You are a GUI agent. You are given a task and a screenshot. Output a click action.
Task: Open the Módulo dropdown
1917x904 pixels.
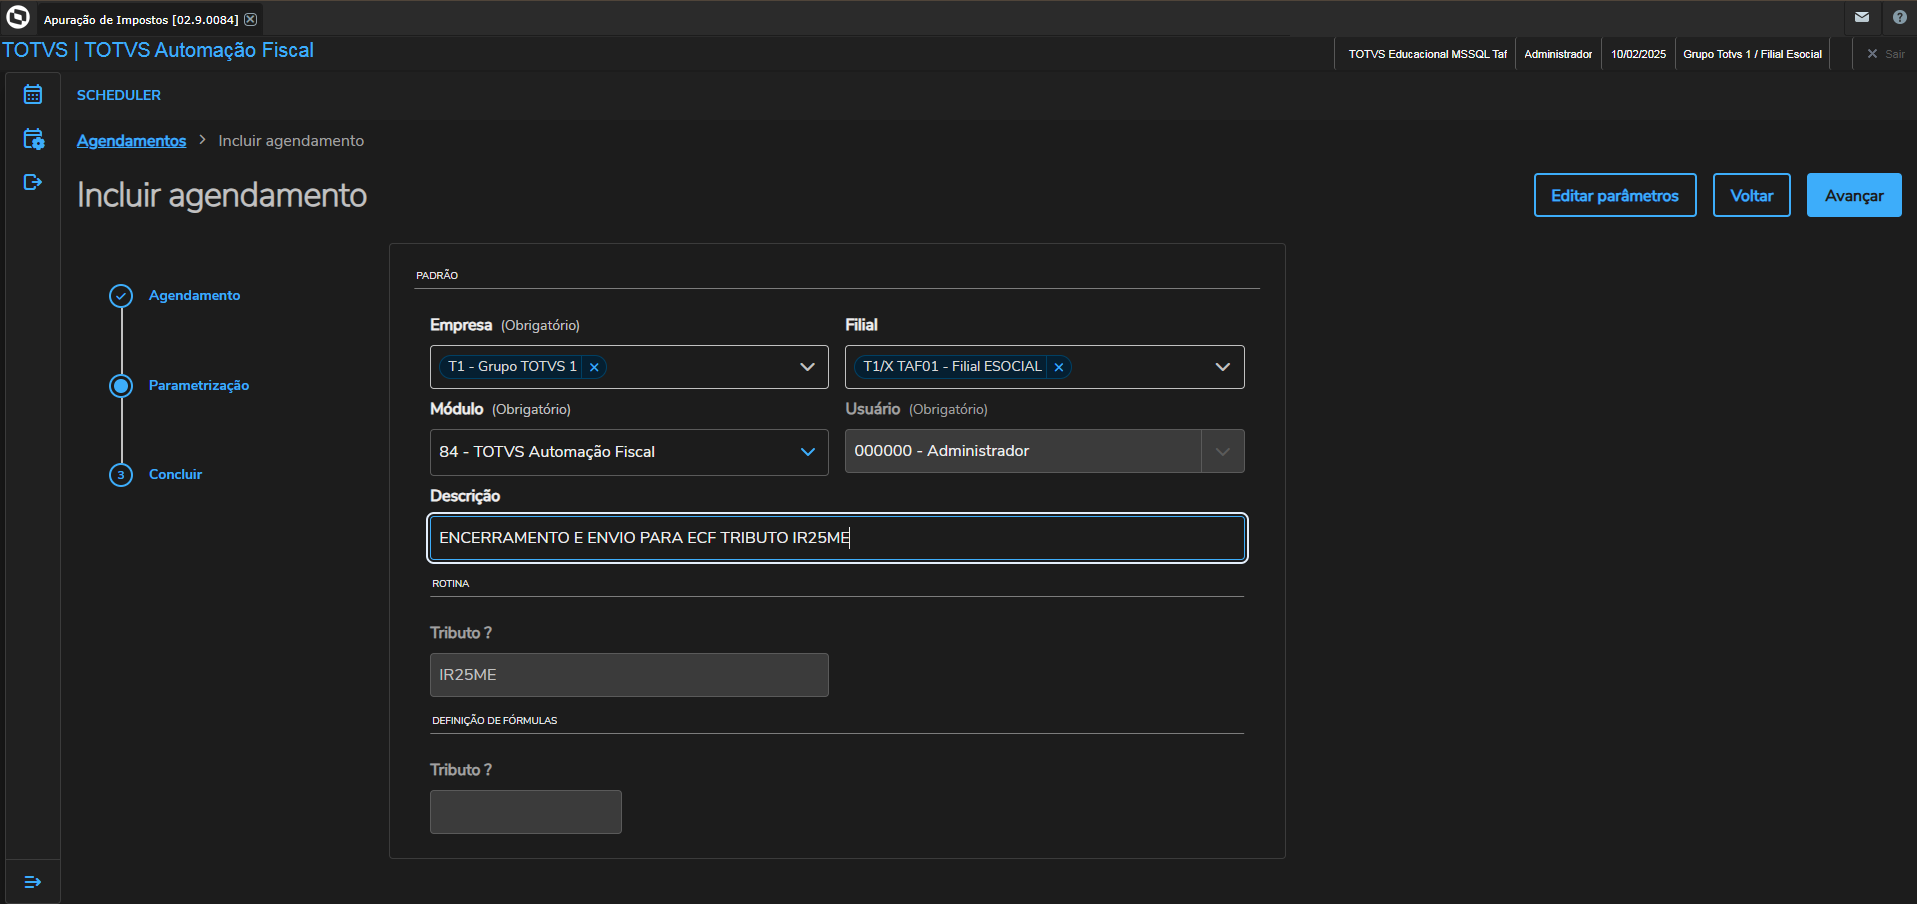coord(807,452)
